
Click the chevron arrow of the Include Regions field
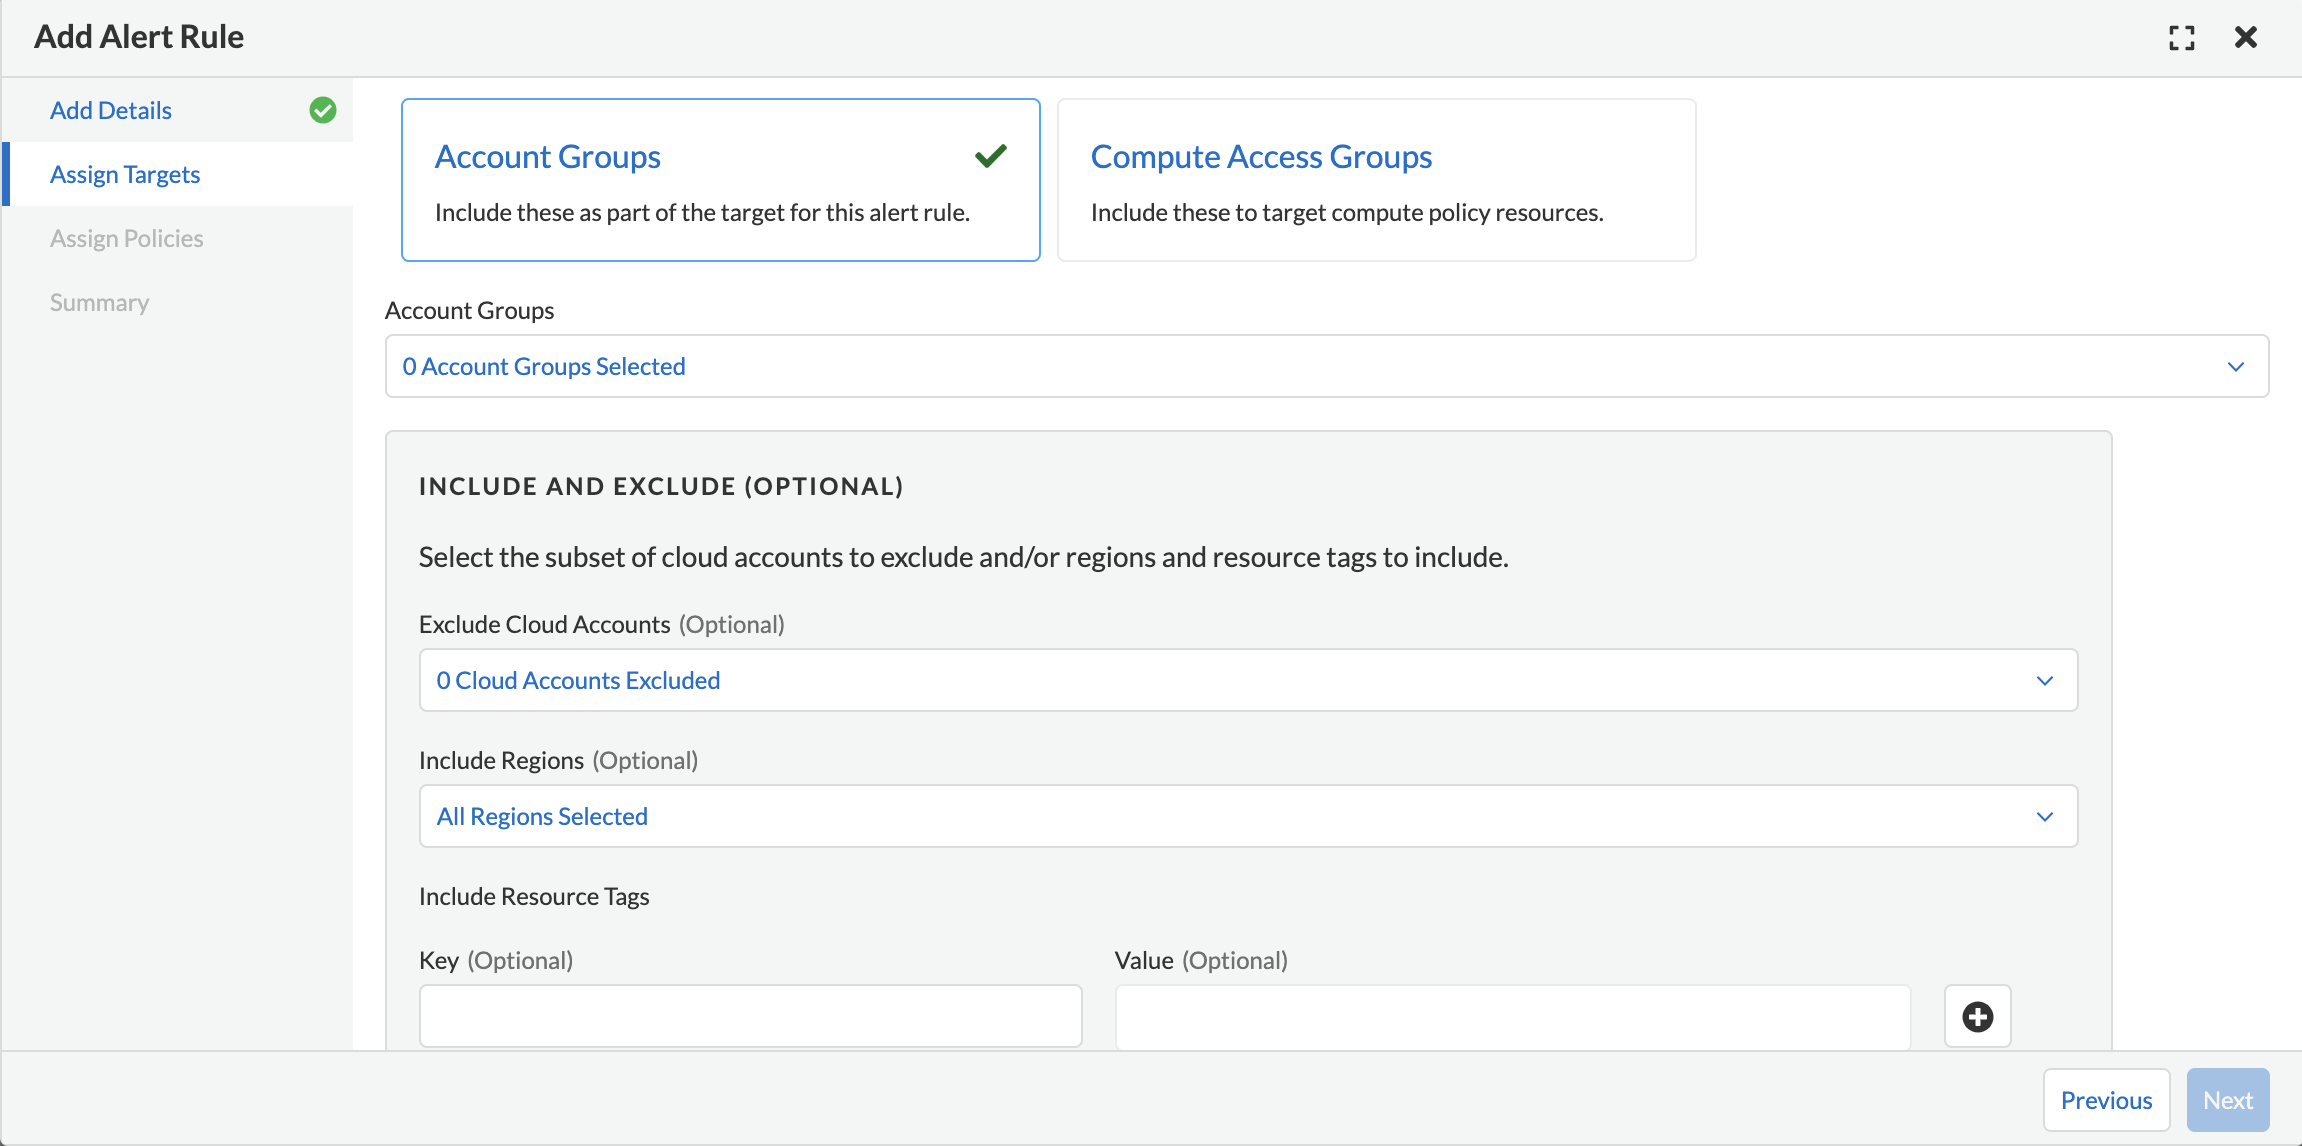tap(2044, 817)
